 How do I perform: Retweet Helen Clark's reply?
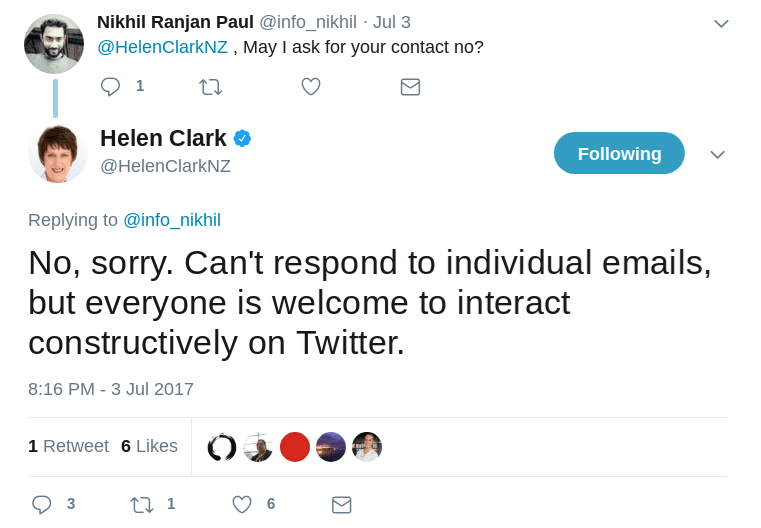(142, 504)
